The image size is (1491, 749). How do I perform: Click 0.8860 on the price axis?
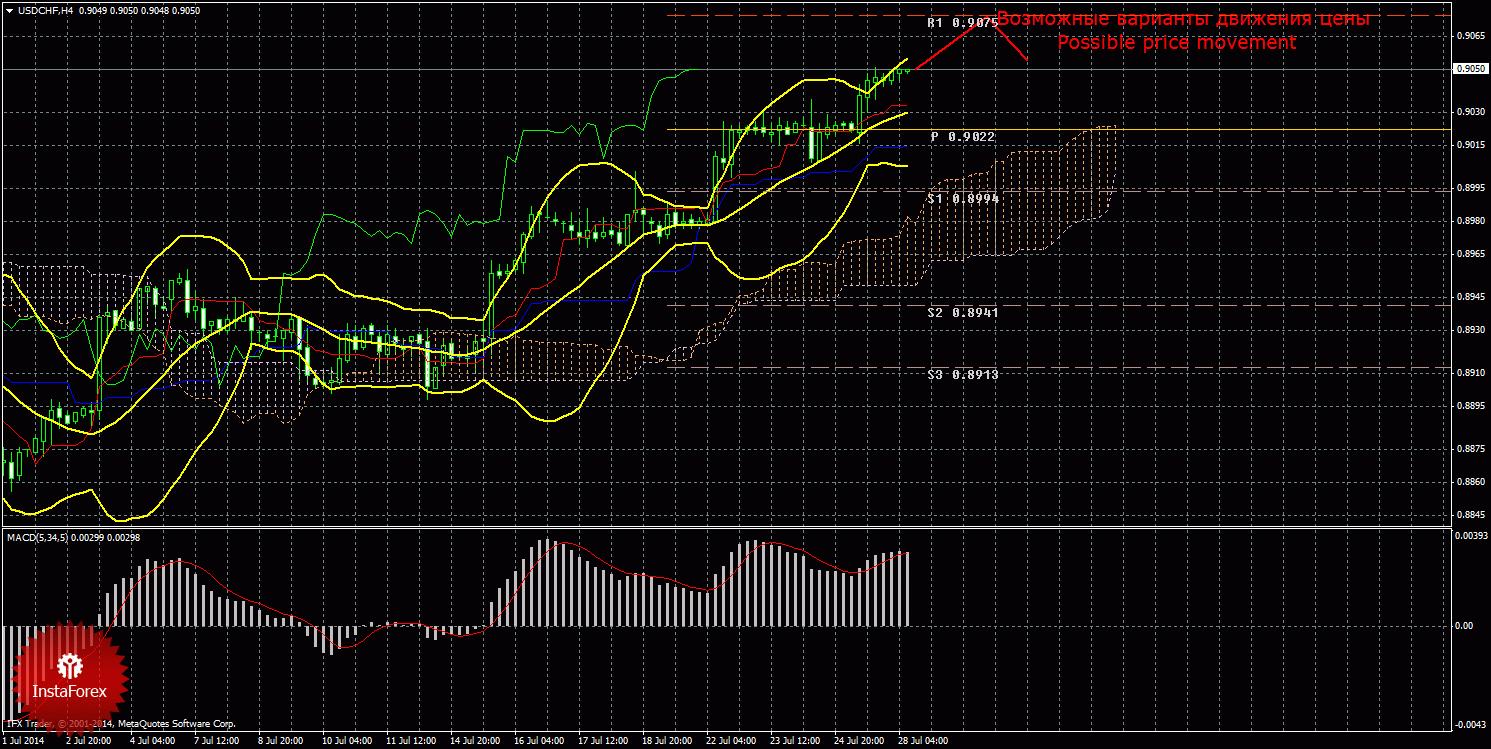(x=1470, y=482)
